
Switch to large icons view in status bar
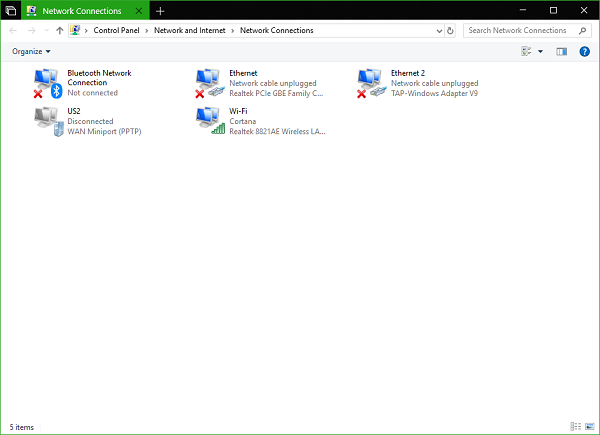click(590, 426)
